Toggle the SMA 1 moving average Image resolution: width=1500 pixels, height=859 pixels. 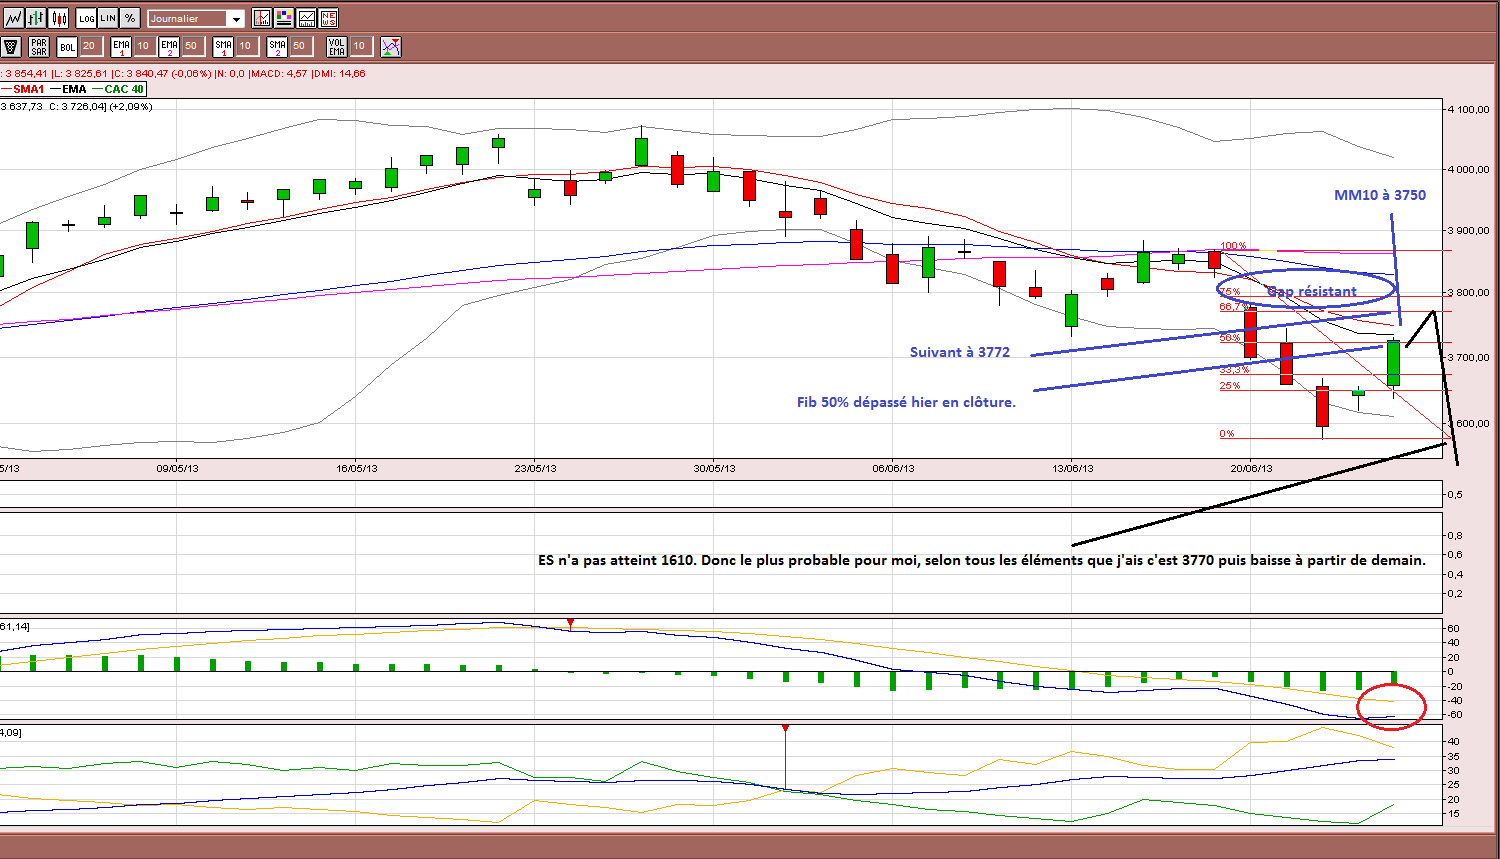(x=223, y=46)
